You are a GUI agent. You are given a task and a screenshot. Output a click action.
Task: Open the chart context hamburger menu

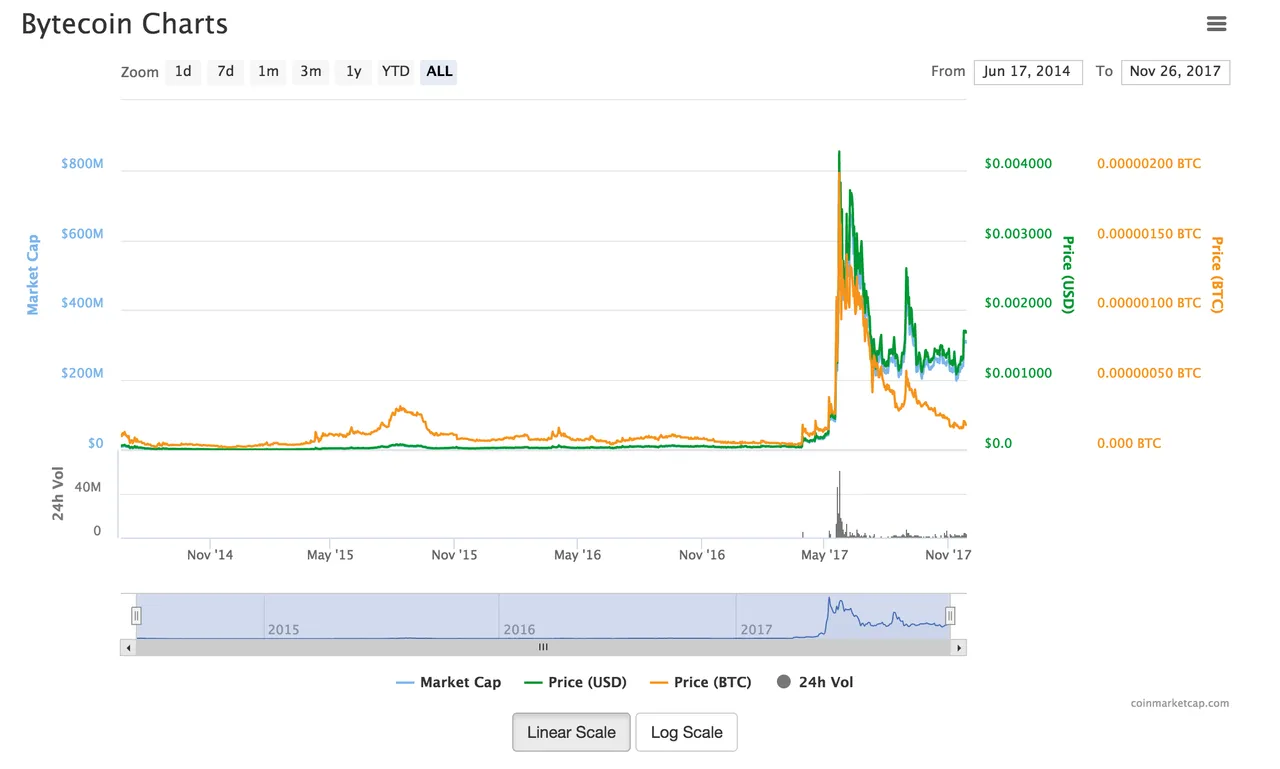1216,23
